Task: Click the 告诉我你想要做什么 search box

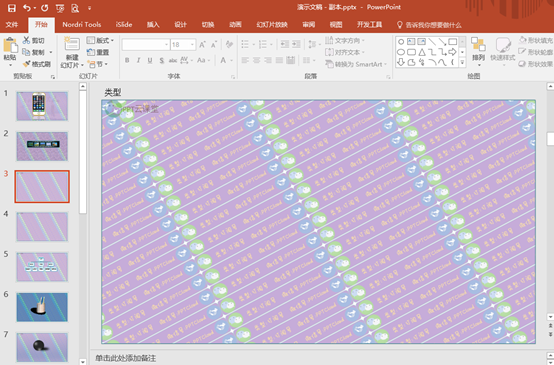Action: 429,25
